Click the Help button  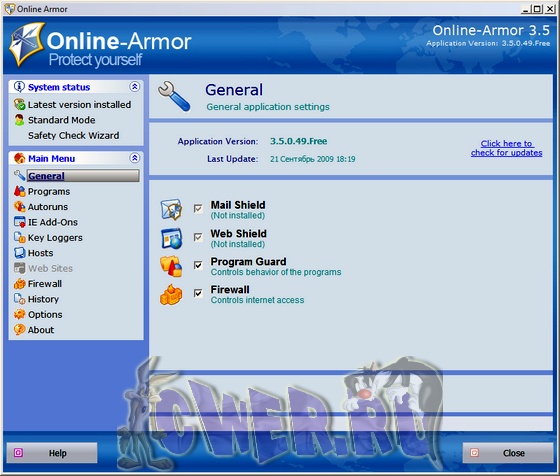52,453
